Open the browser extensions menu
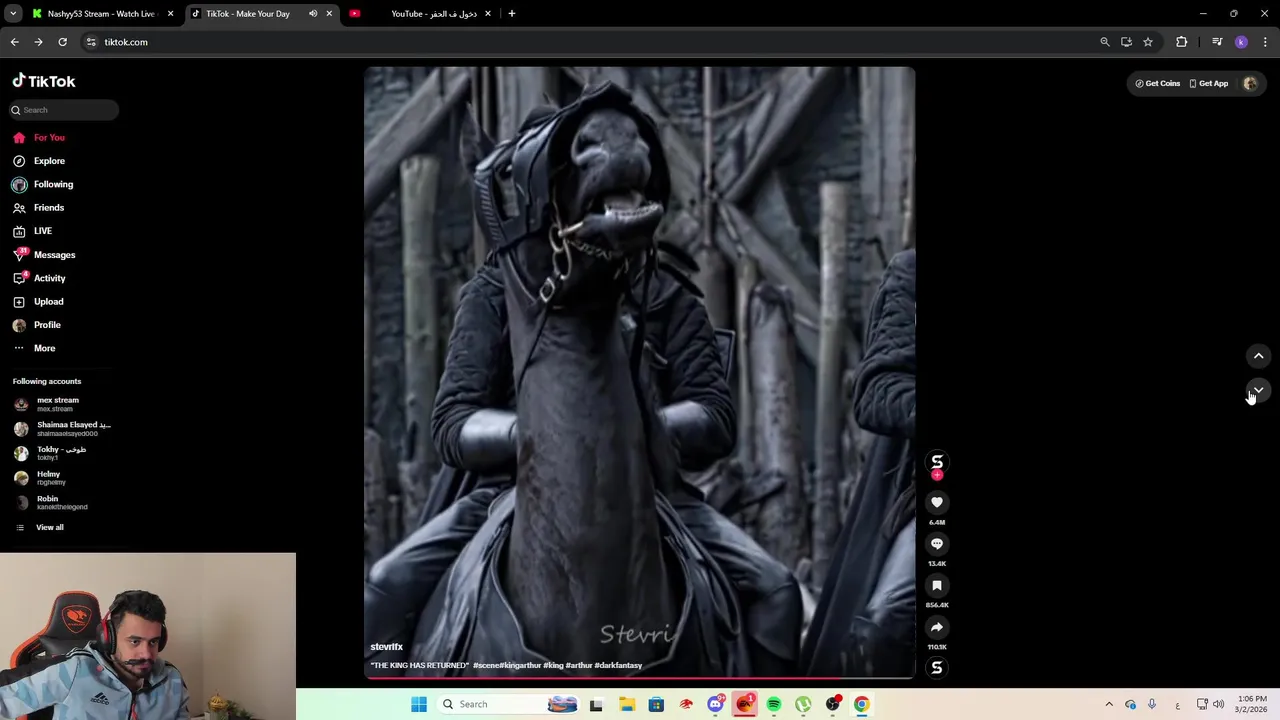This screenshot has width=1280, height=720. coord(1182,42)
